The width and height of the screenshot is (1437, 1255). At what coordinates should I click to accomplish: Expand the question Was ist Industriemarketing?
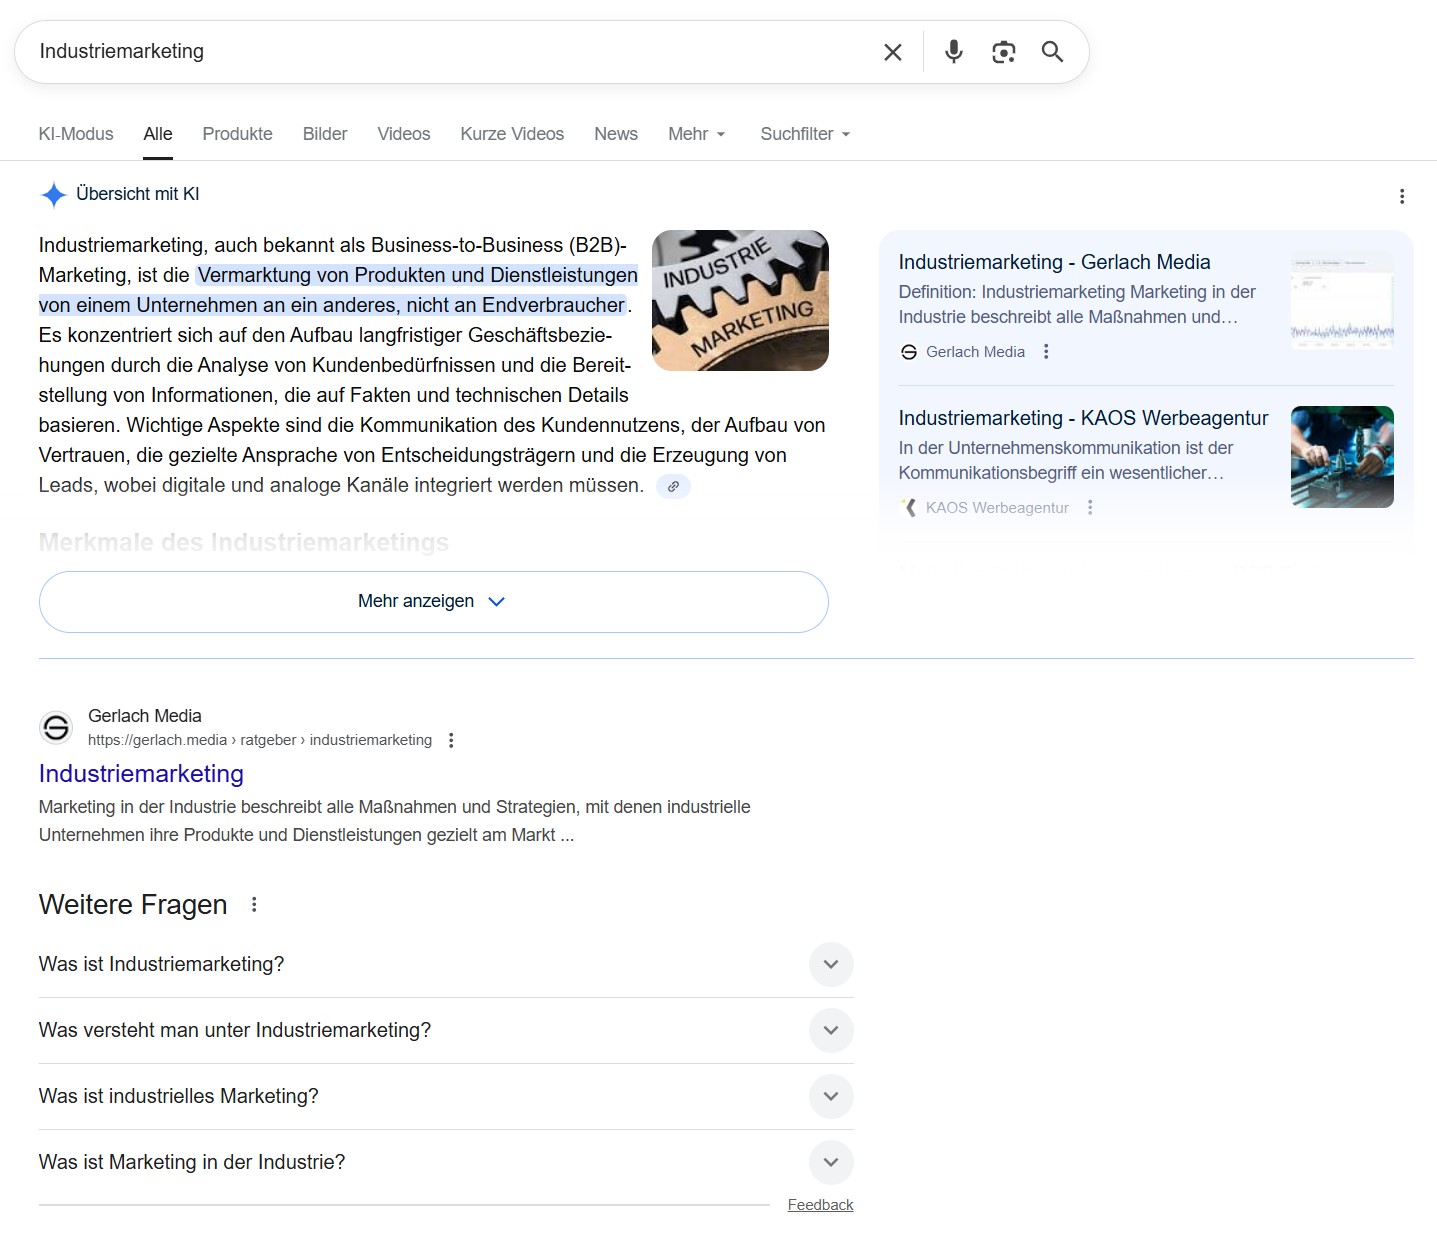830,965
